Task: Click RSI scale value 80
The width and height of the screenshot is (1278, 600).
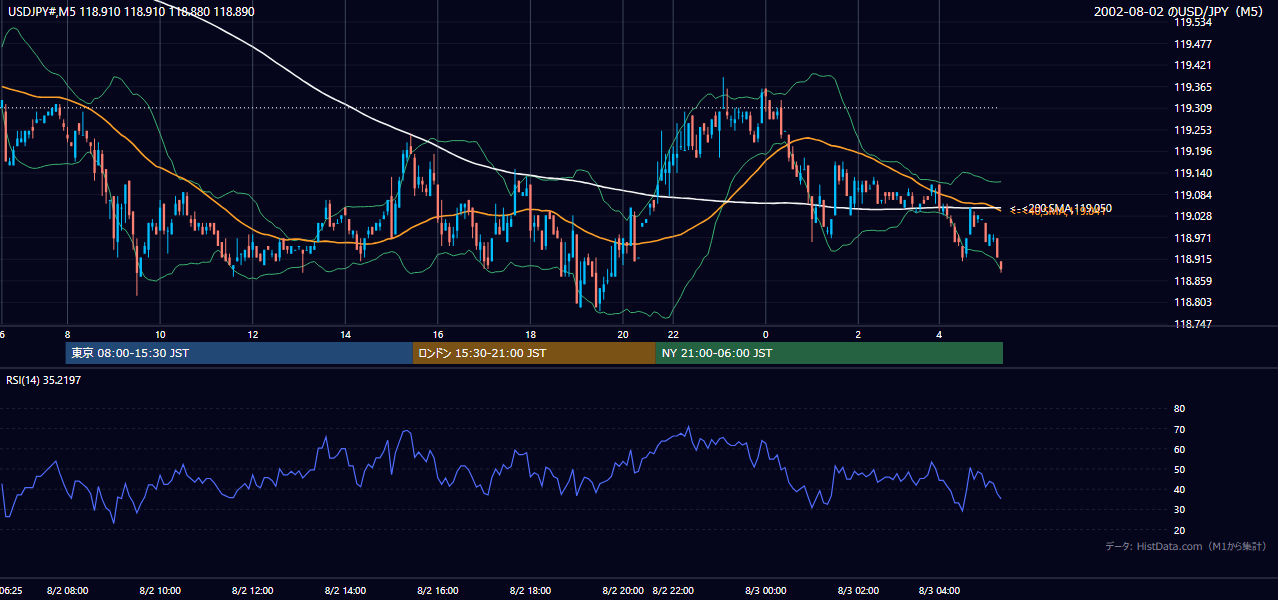Action: 1179,409
